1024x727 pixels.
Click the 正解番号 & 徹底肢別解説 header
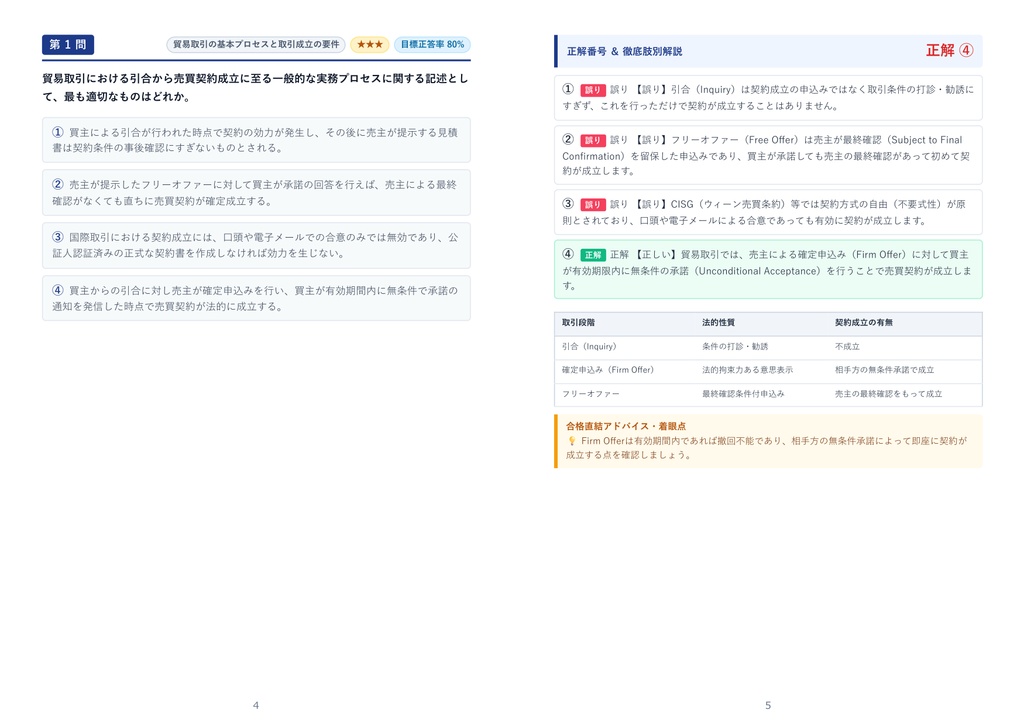point(624,51)
